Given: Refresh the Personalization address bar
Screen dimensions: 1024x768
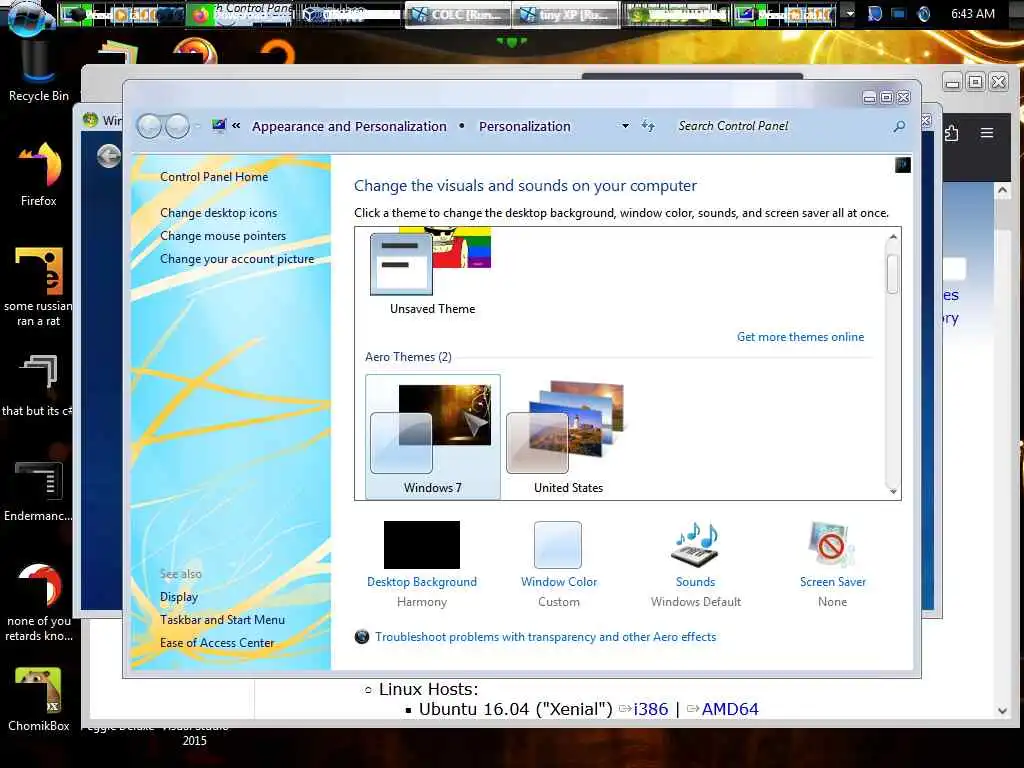Looking at the screenshot, I should coord(648,125).
